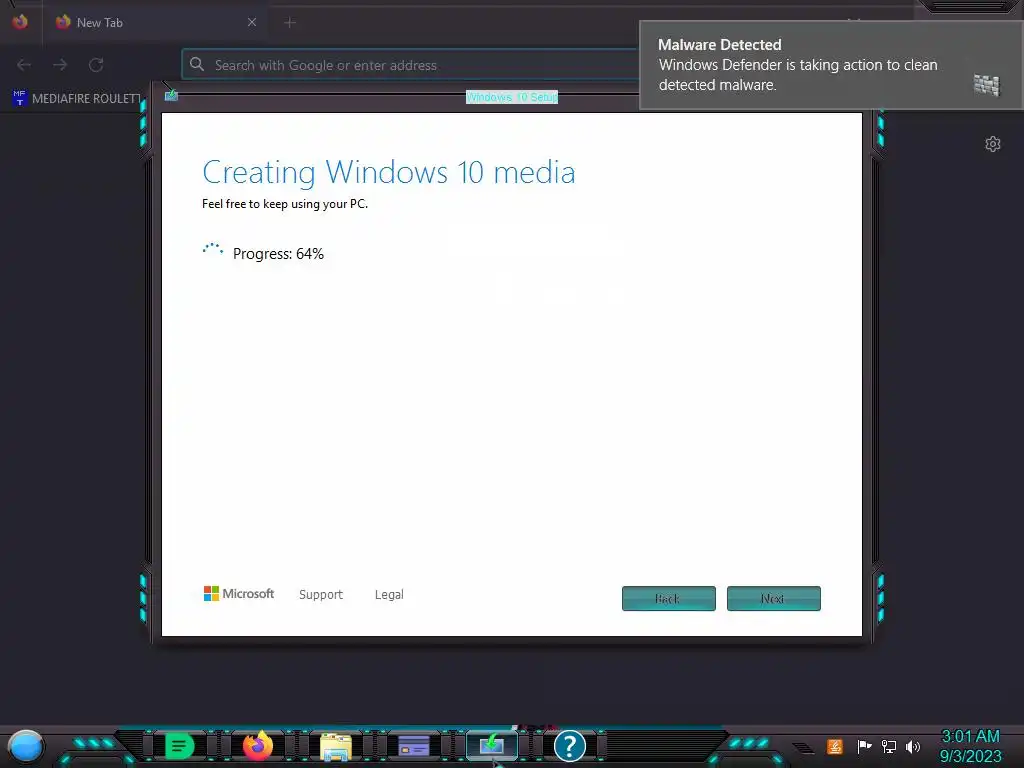Screen dimensions: 1024x768
Task: Click the Back button in setup
Action: [669, 599]
